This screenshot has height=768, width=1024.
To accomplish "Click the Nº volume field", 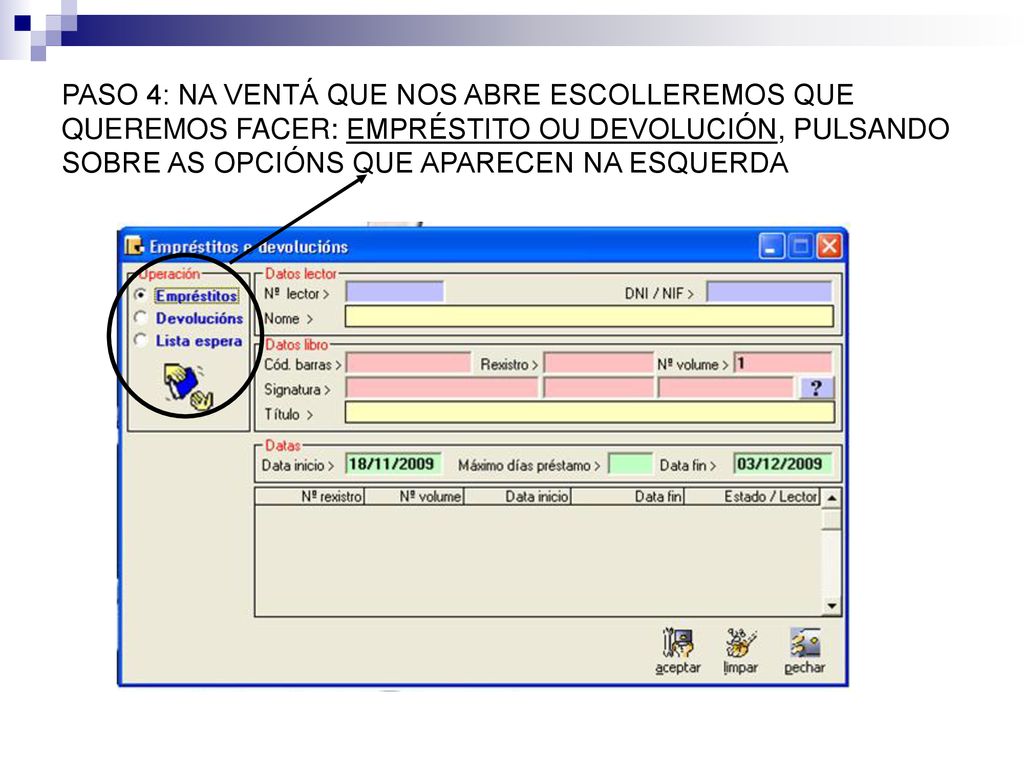I will click(x=783, y=363).
